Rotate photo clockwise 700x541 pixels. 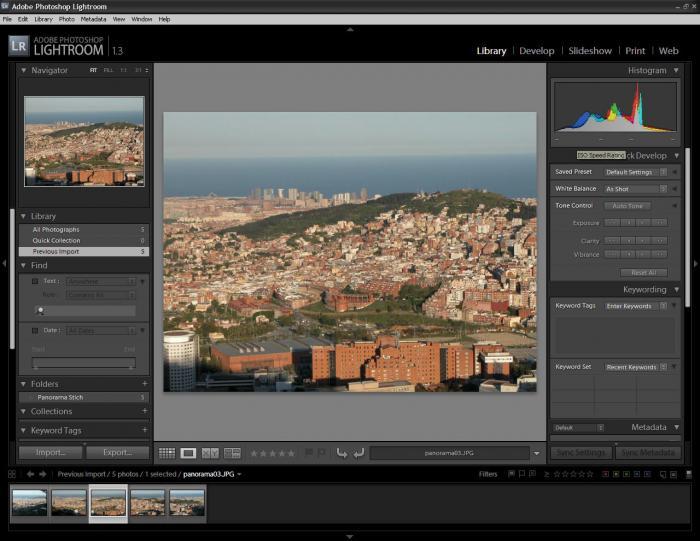click(x=358, y=454)
